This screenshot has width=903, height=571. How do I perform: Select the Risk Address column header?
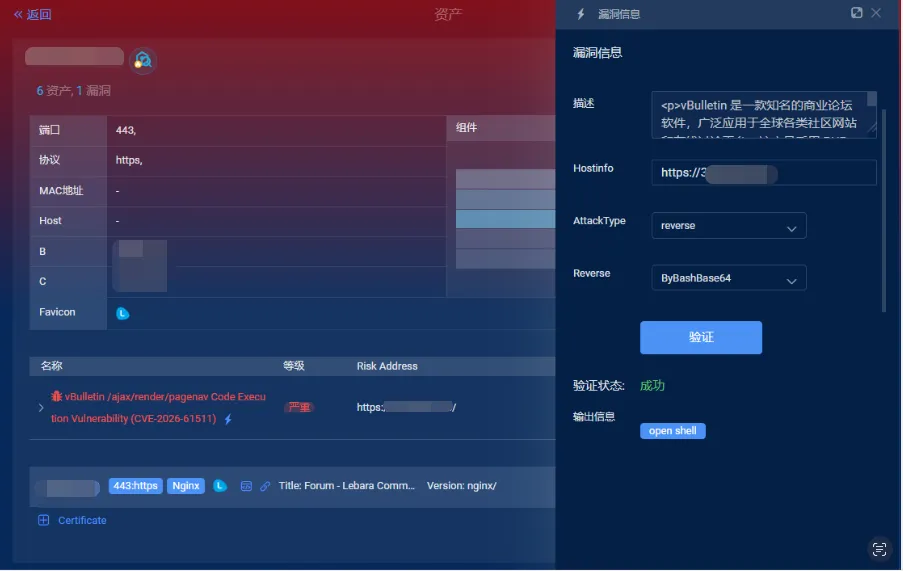(387, 366)
